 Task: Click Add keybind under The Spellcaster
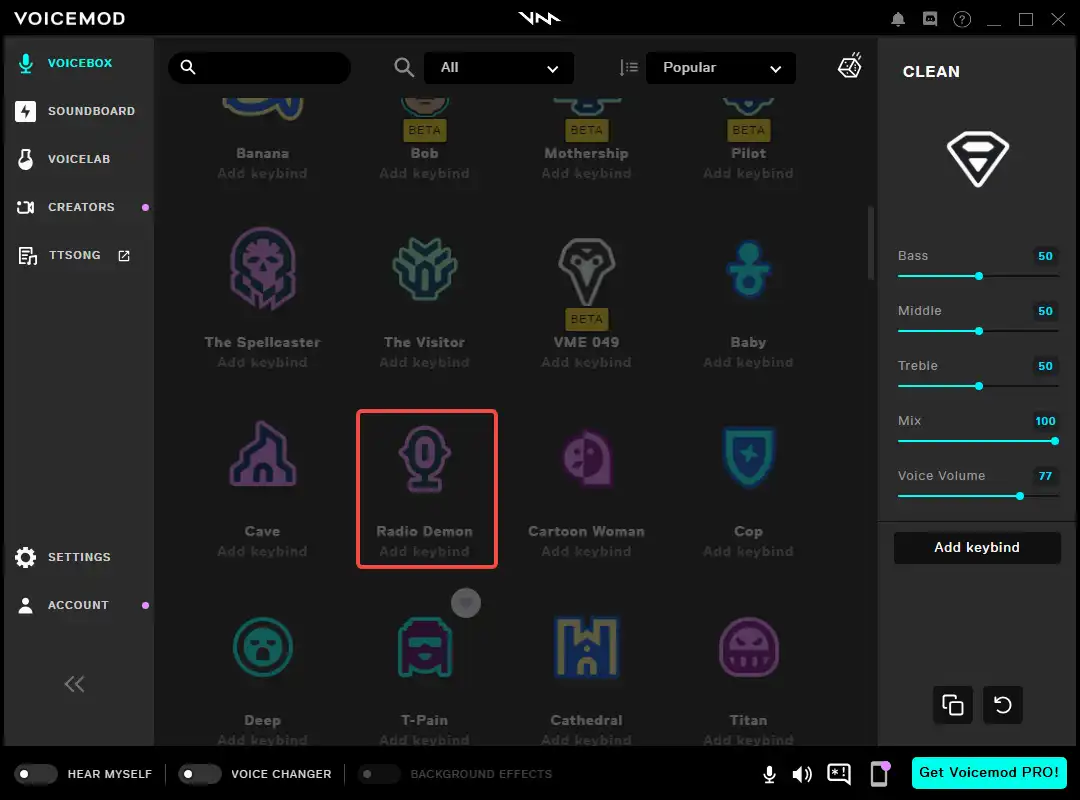(x=262, y=362)
